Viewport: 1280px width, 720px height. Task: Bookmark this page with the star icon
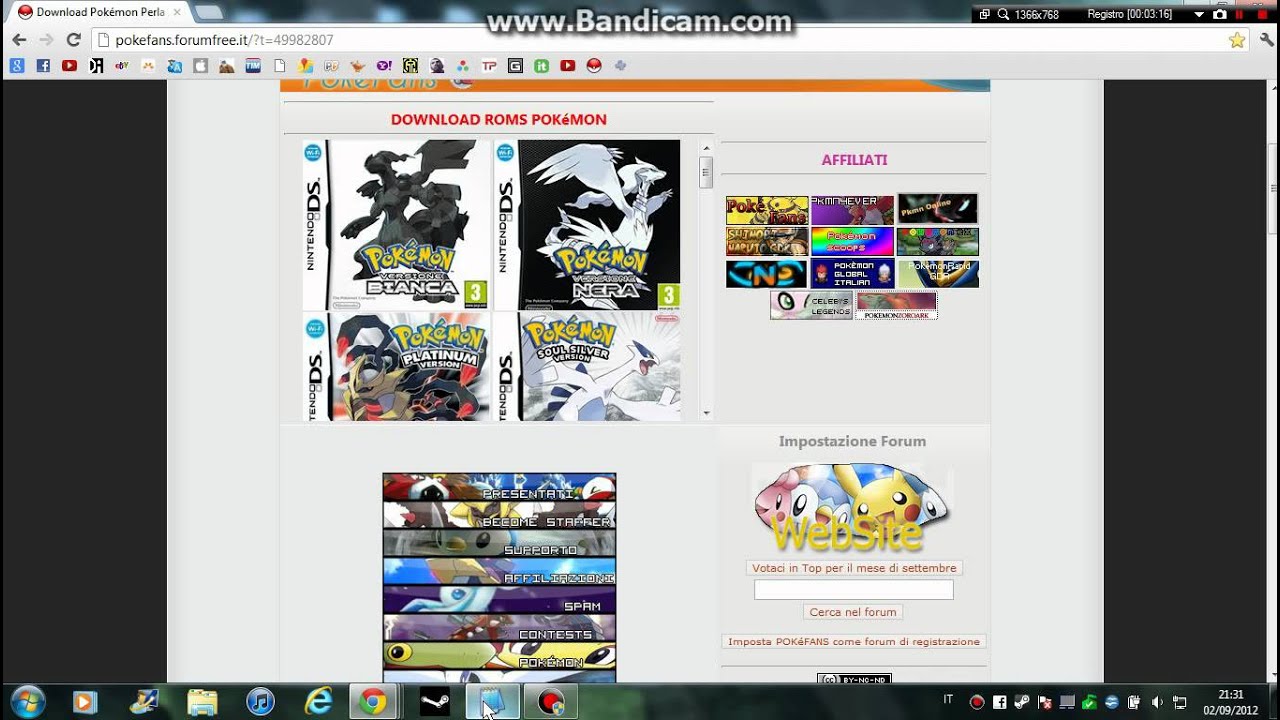click(x=1237, y=40)
